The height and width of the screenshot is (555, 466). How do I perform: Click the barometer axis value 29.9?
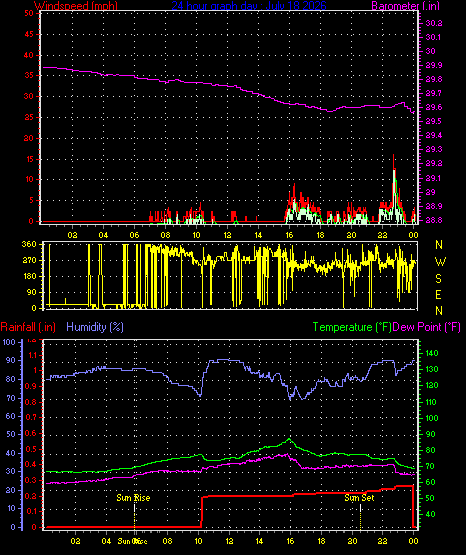click(x=434, y=65)
